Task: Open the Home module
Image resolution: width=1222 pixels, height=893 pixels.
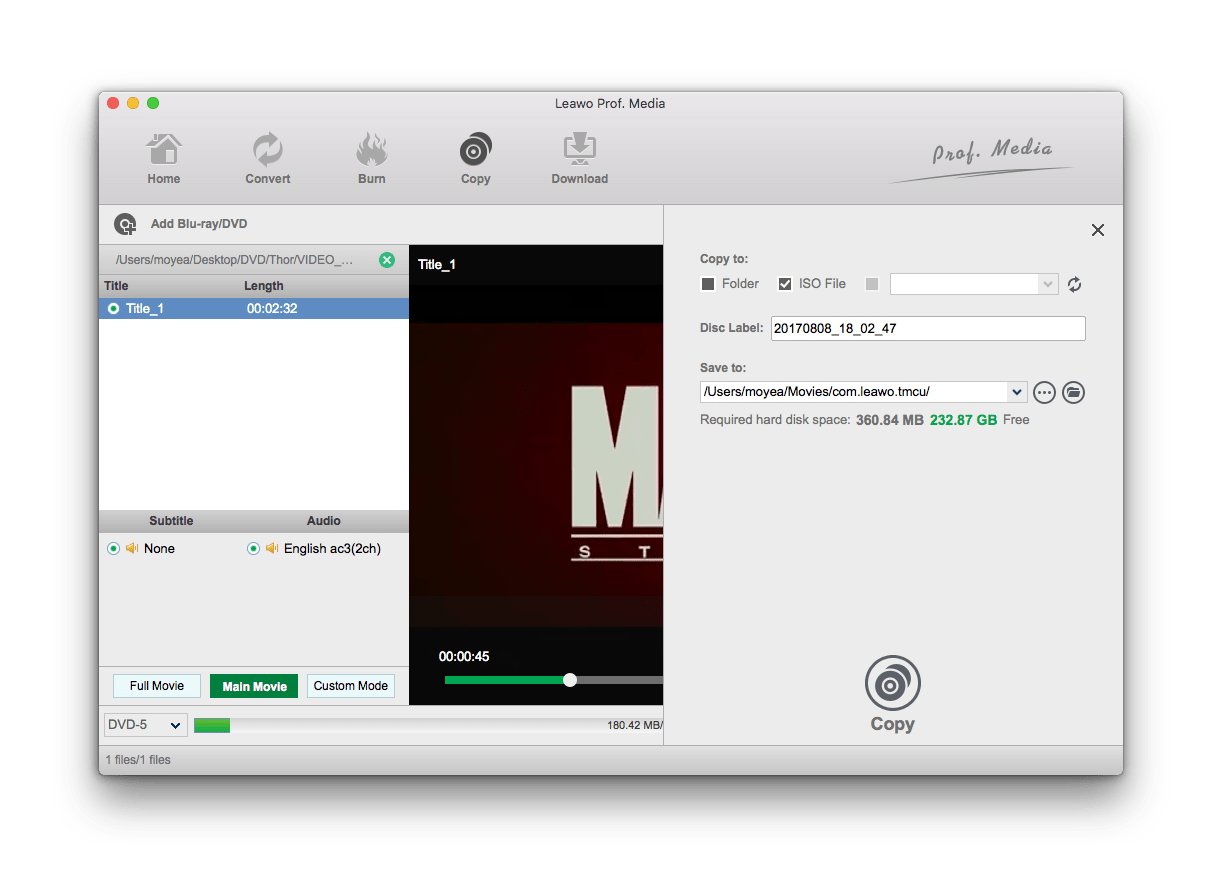Action: pos(164,159)
